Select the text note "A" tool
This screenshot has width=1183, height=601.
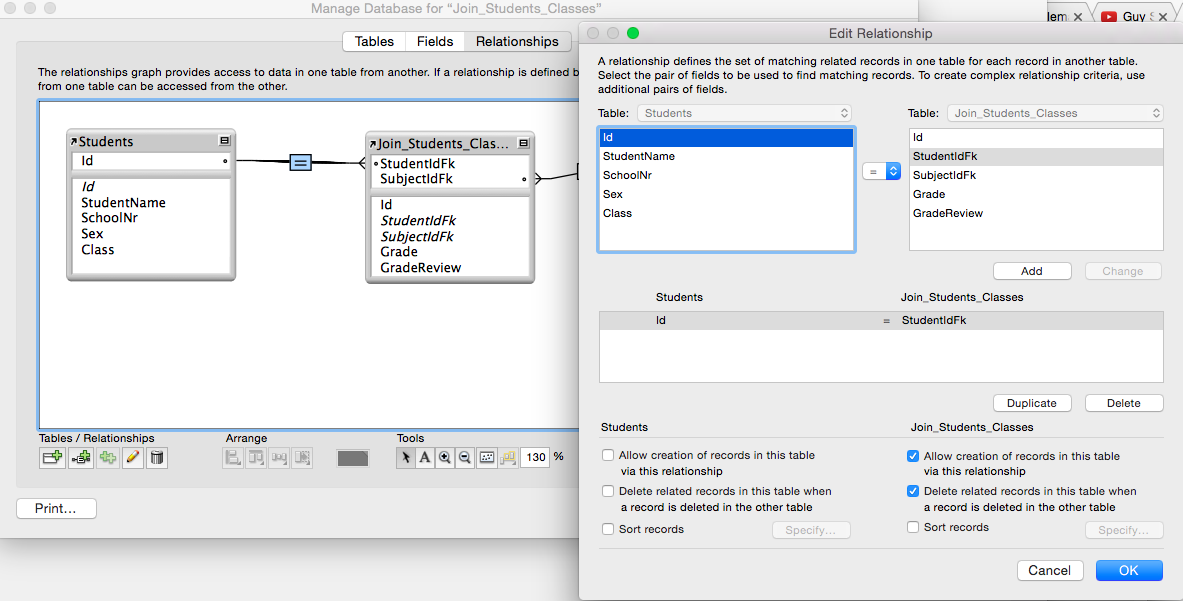click(x=425, y=457)
